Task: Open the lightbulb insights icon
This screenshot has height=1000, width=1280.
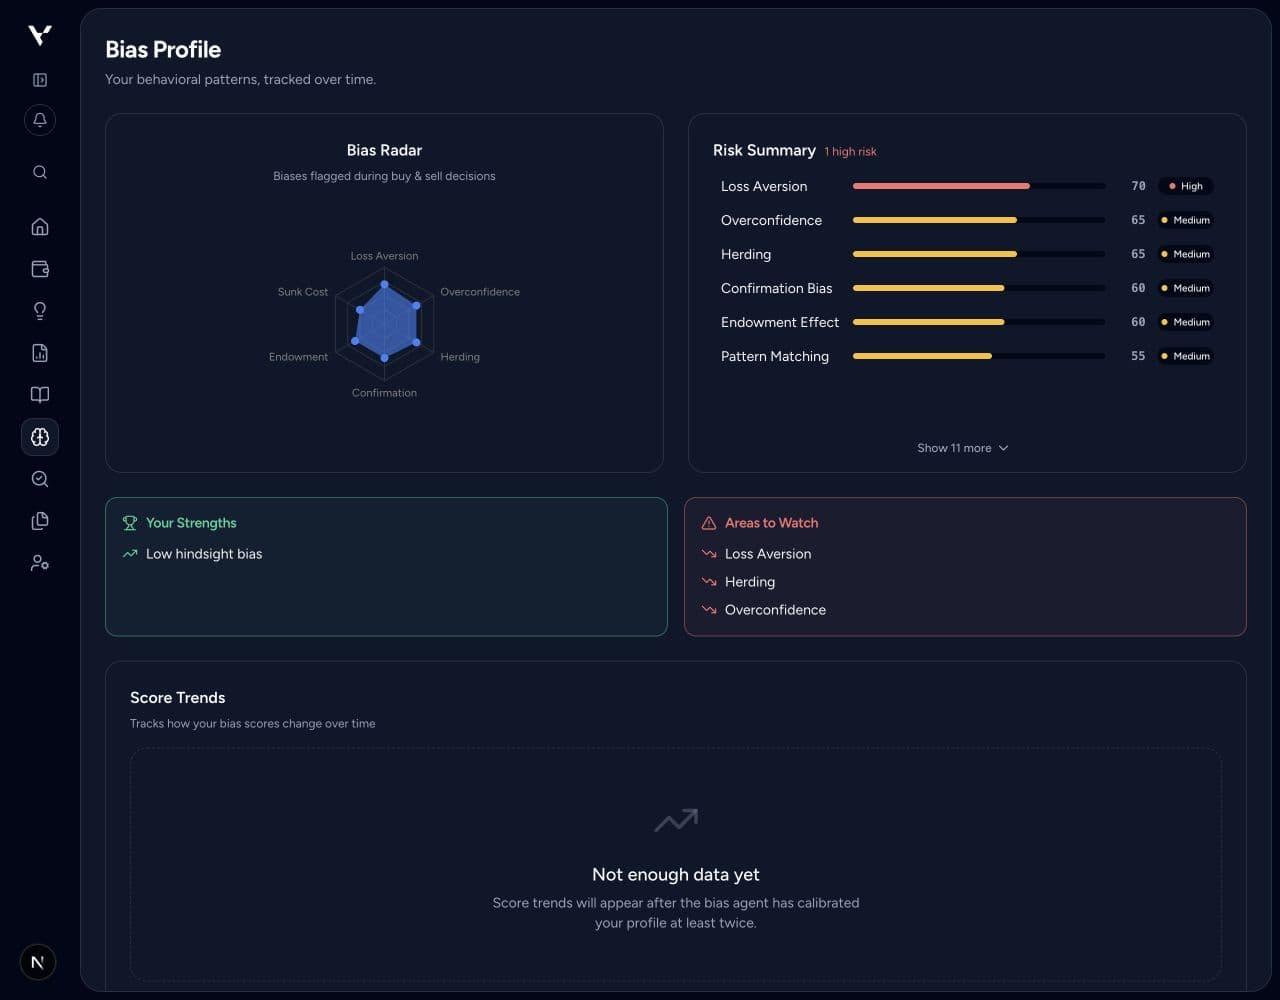Action: click(x=40, y=311)
